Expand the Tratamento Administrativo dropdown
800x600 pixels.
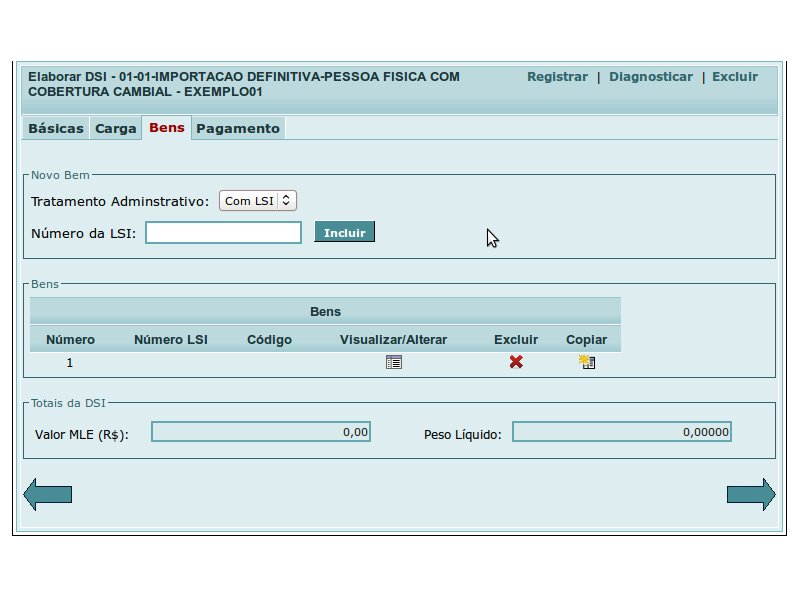[258, 201]
